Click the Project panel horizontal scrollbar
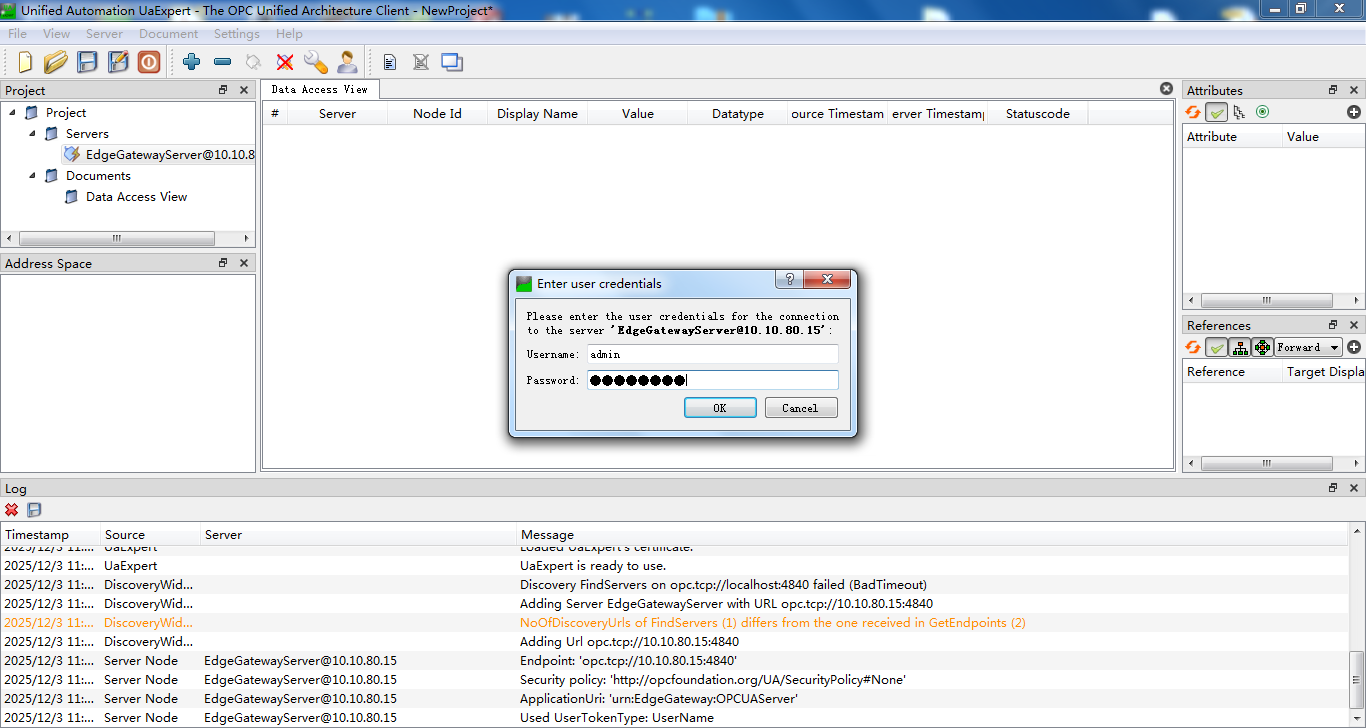This screenshot has width=1366, height=728. 117,239
